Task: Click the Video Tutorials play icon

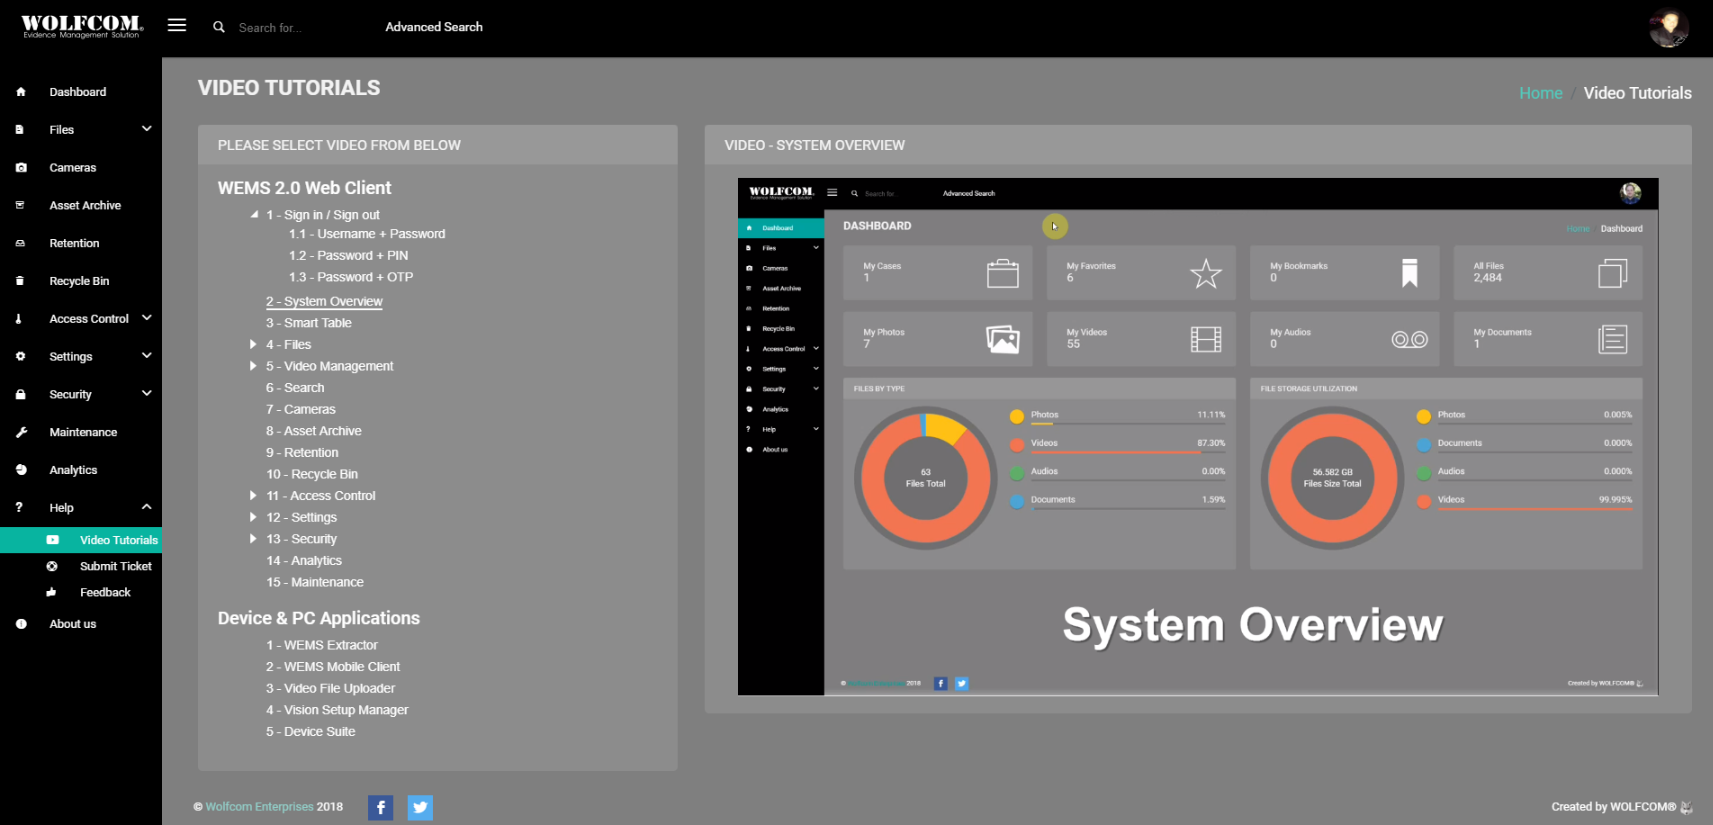Action: [52, 540]
